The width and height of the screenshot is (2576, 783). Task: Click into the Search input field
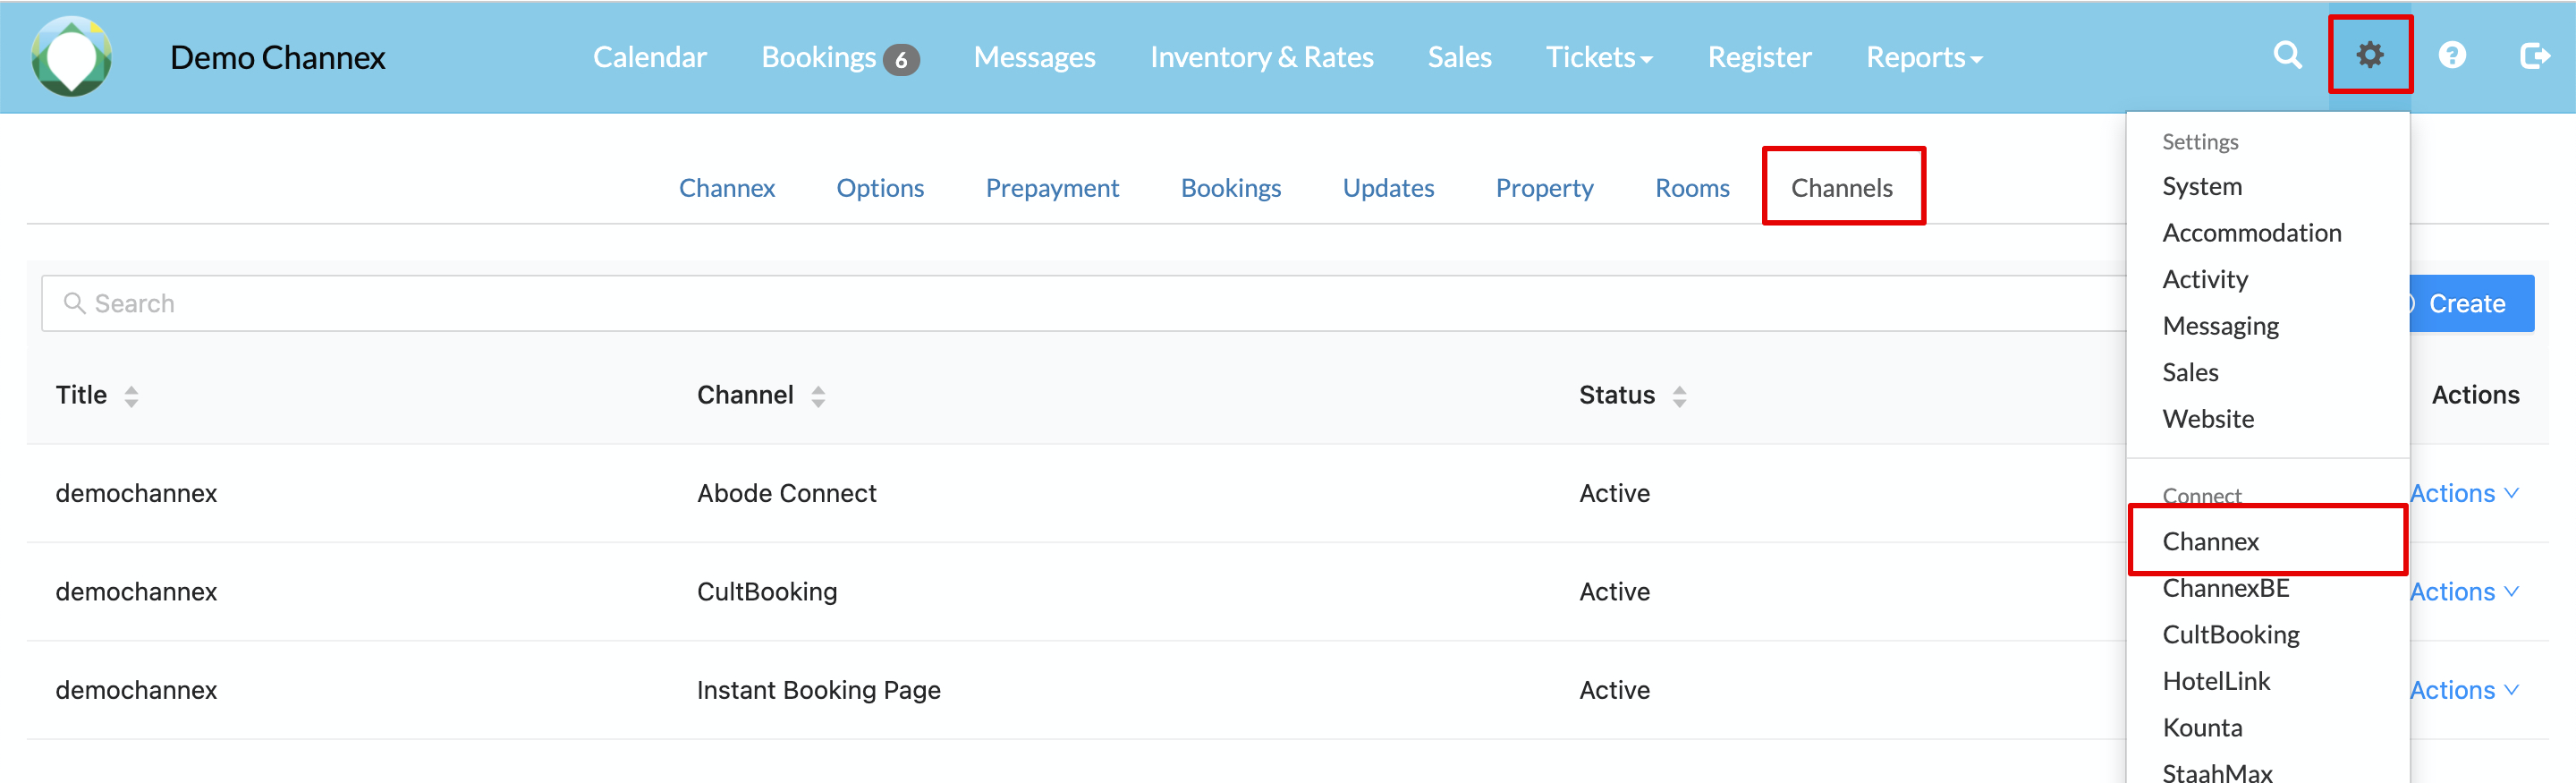pos(1084,303)
